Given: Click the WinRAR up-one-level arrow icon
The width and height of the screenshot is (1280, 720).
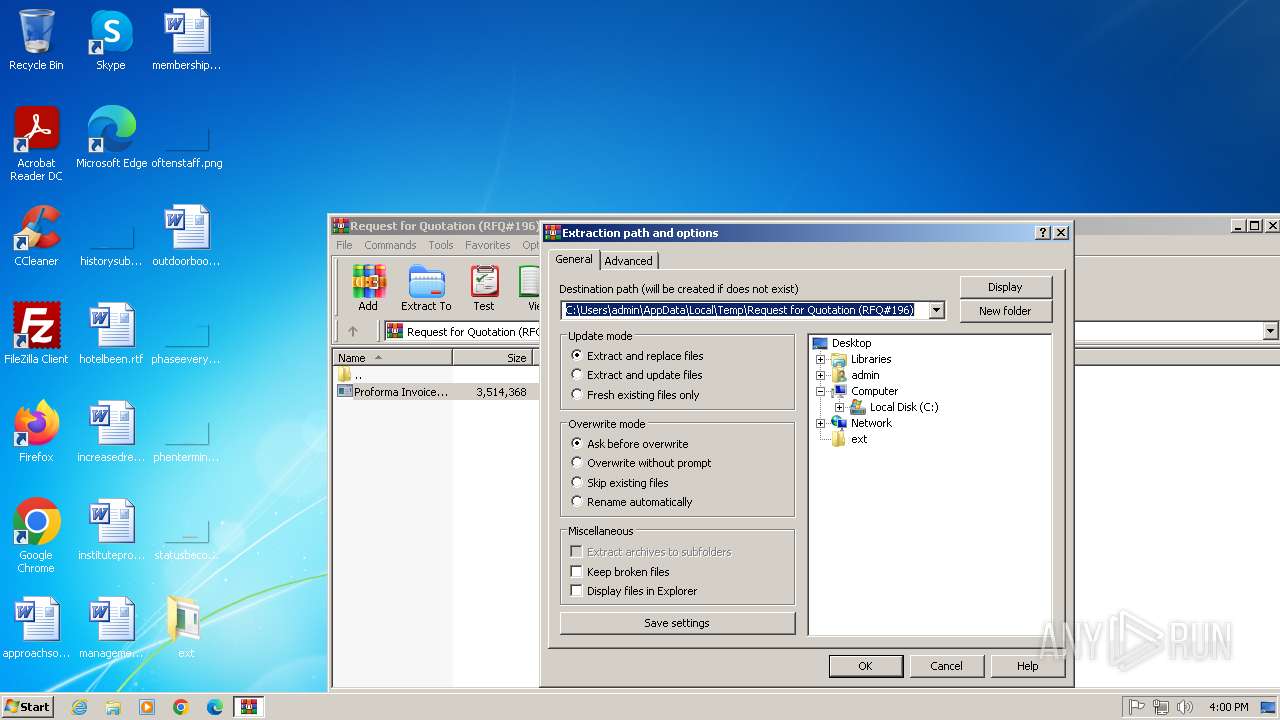Looking at the screenshot, I should click(x=352, y=331).
